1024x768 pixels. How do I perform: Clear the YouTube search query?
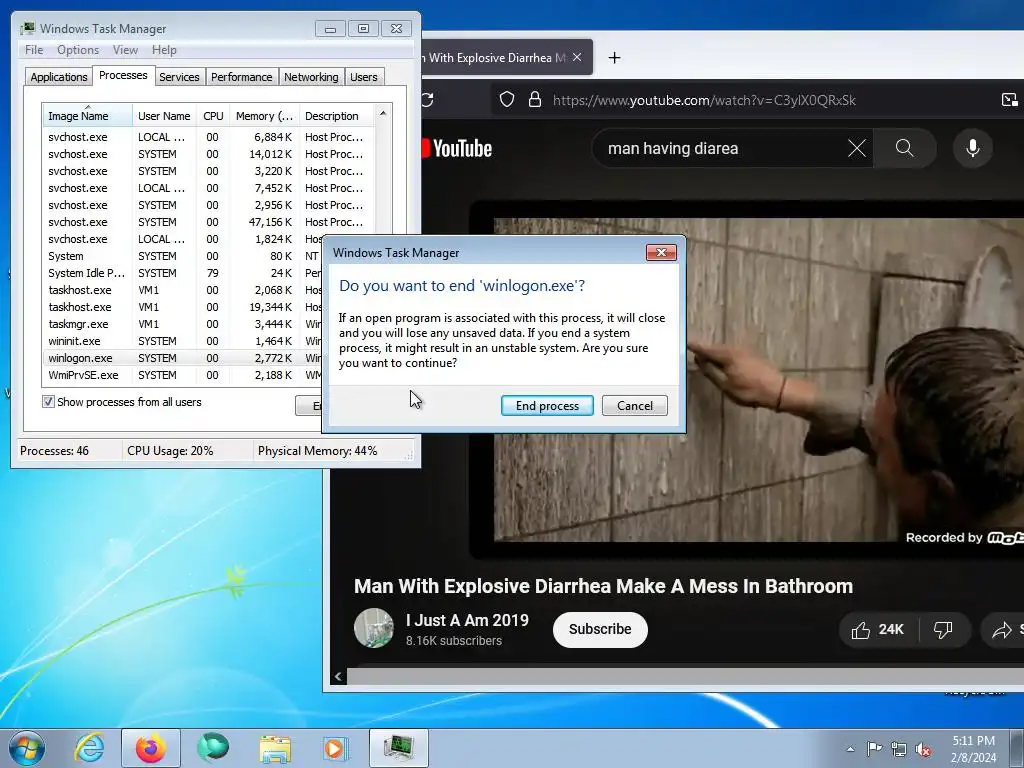(857, 148)
